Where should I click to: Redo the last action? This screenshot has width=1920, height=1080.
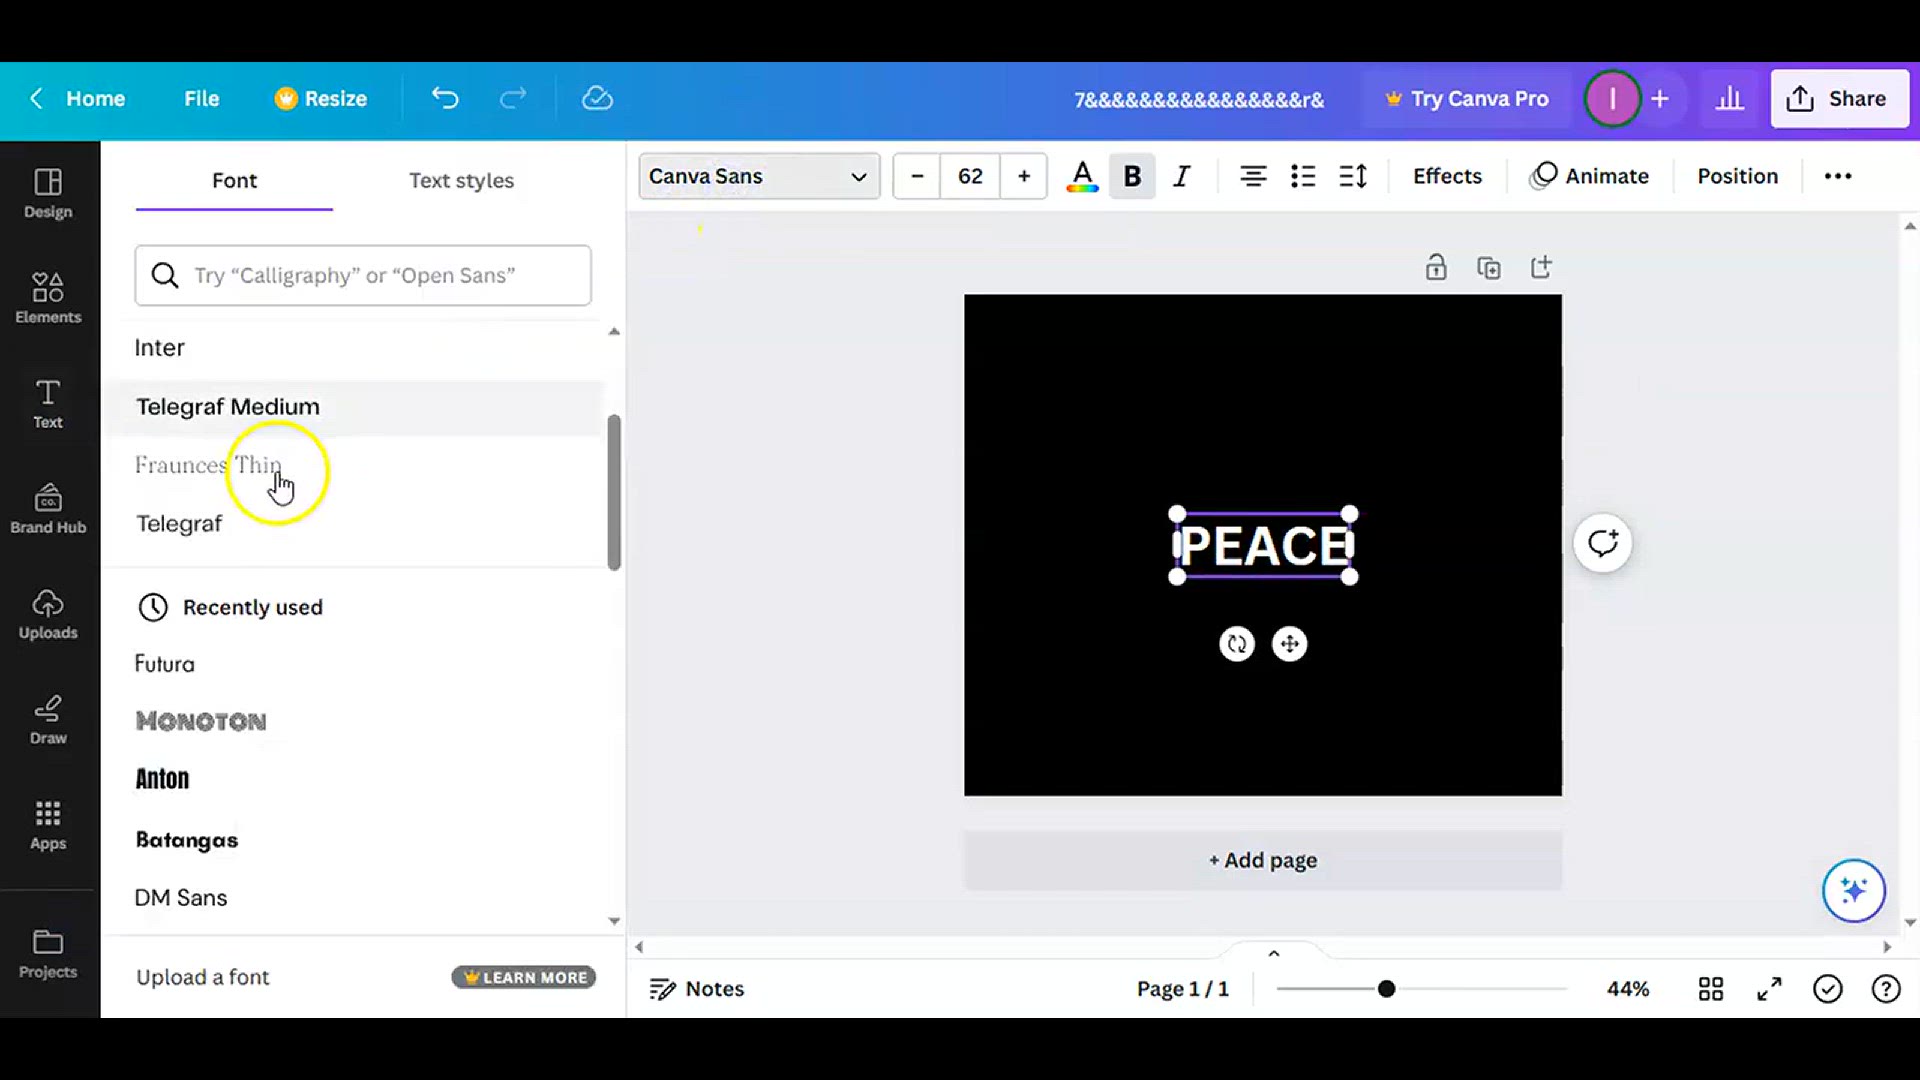tap(513, 98)
